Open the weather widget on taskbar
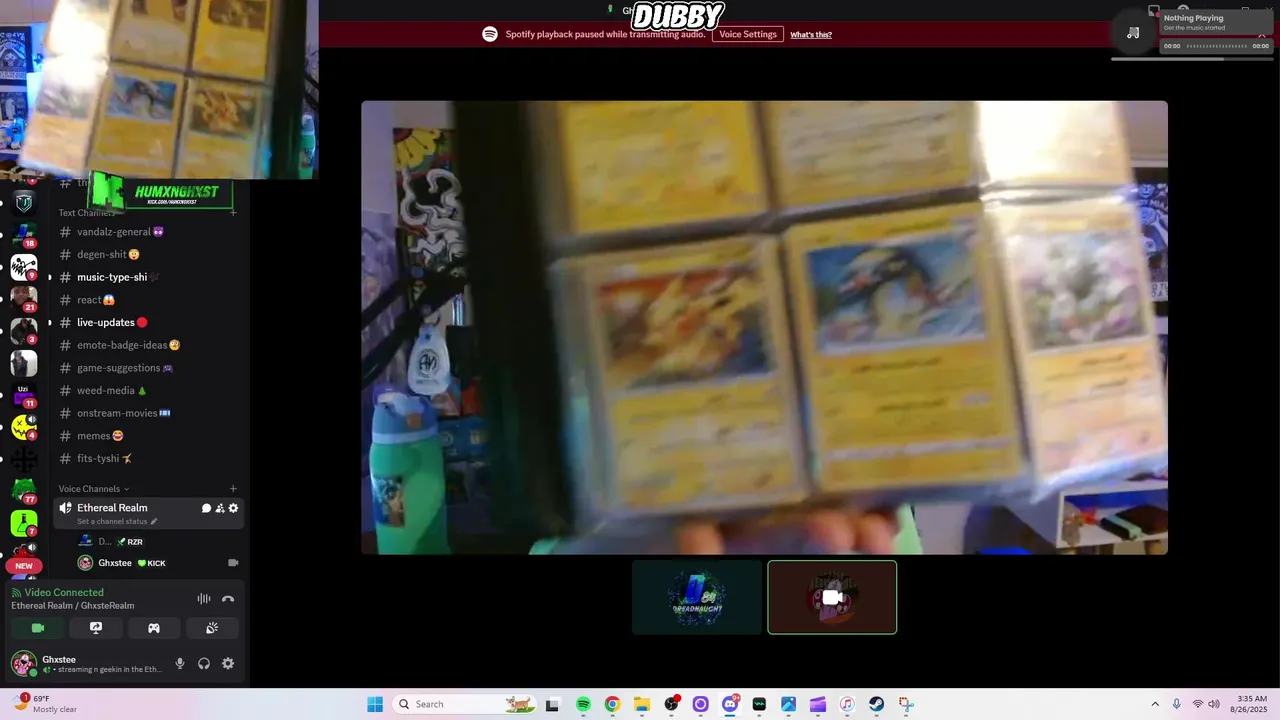 click(46, 704)
